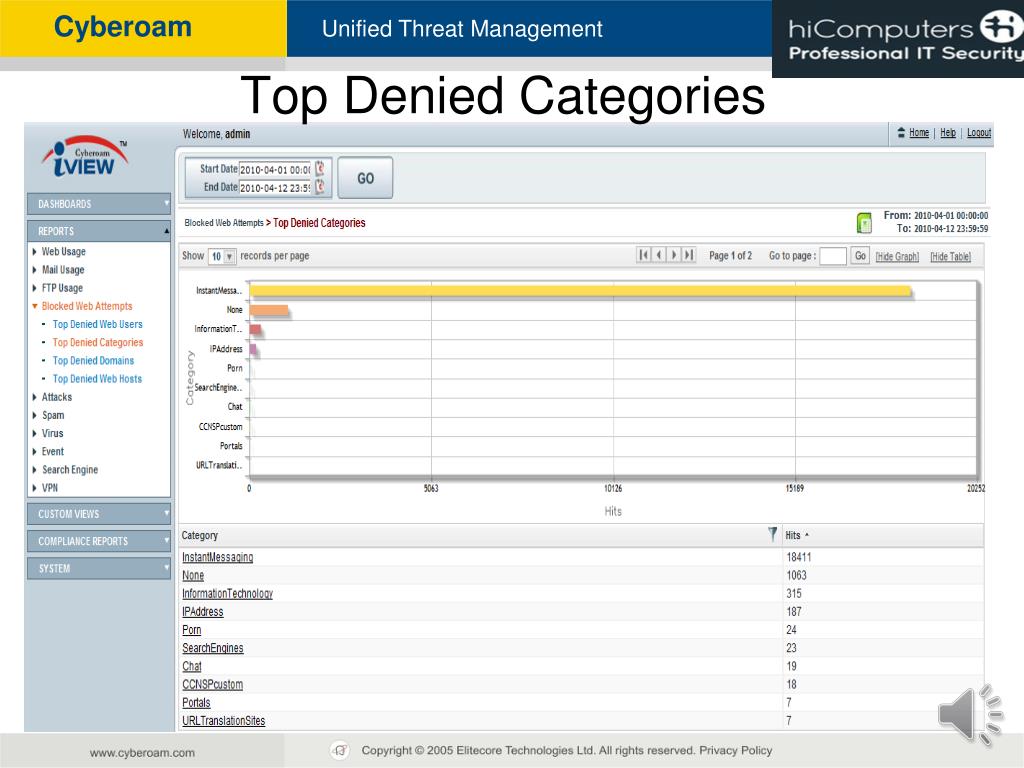Viewport: 1024px width, 768px height.
Task: Open the CCNSPcustom category link
Action: click(212, 684)
